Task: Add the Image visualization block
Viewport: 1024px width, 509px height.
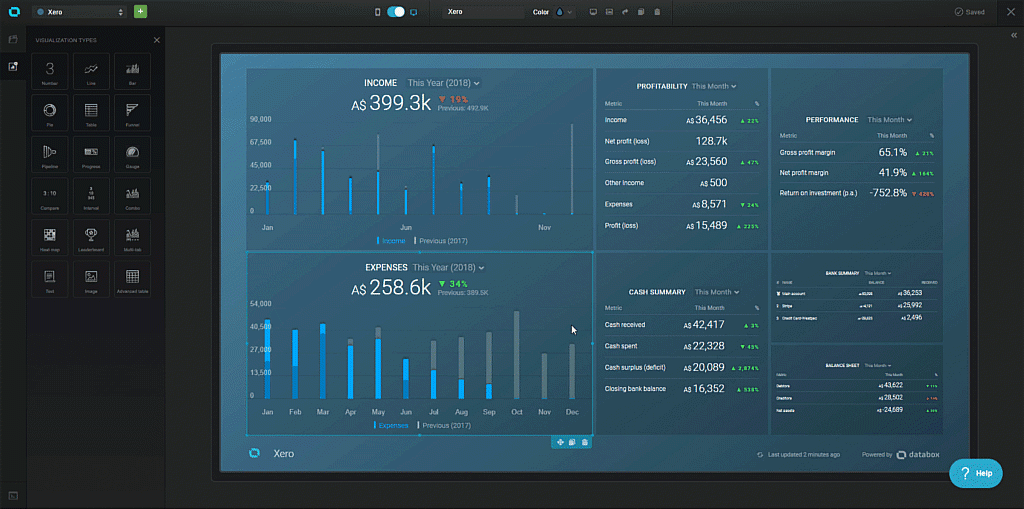Action: pos(91,280)
